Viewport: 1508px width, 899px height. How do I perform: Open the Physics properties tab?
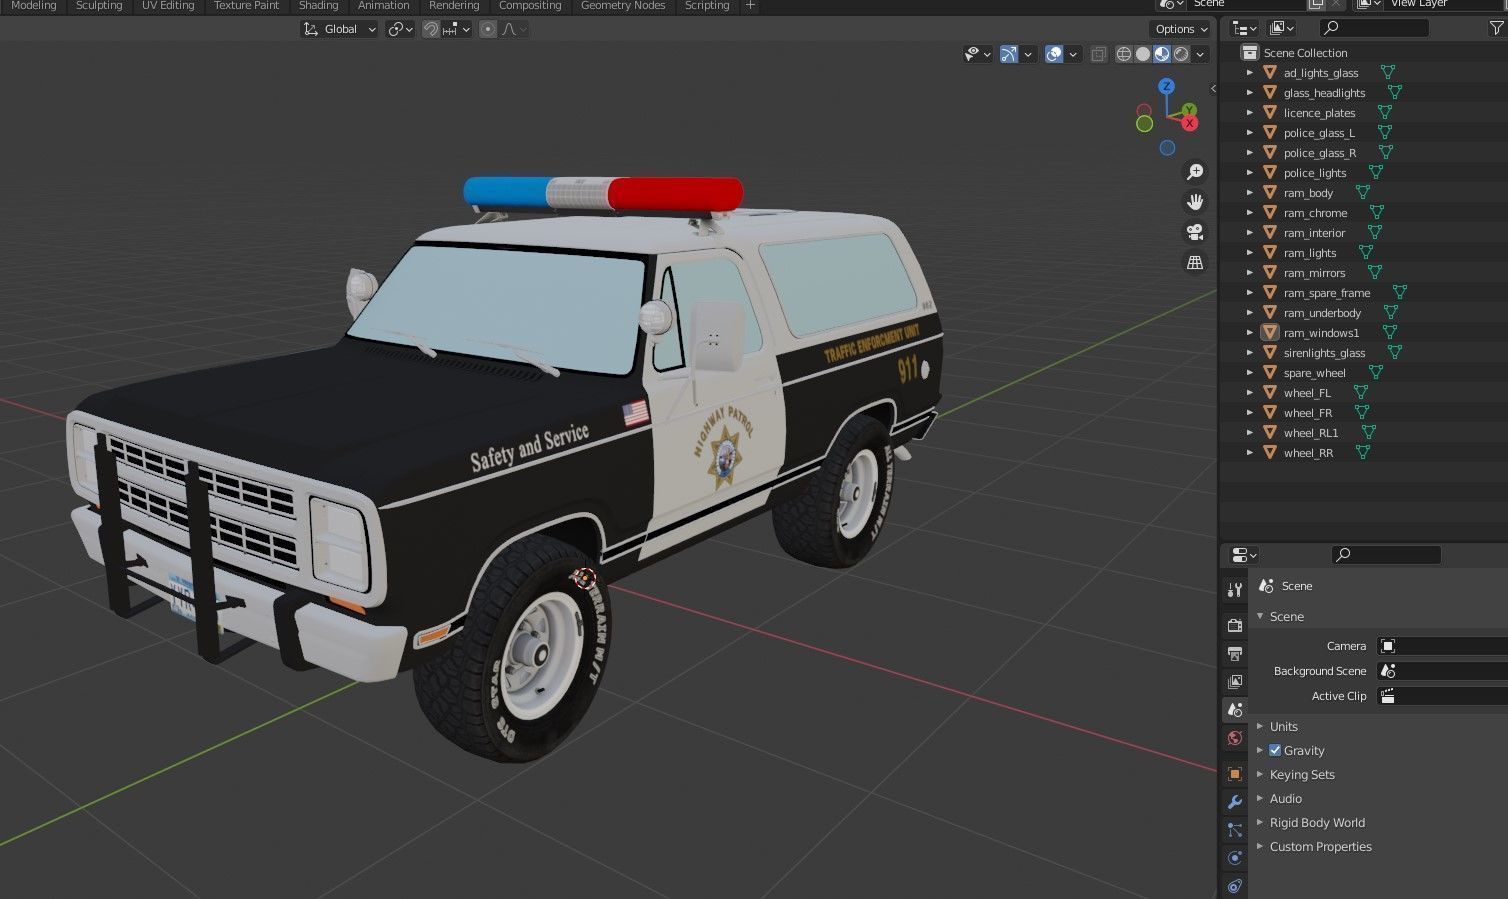[1235, 857]
